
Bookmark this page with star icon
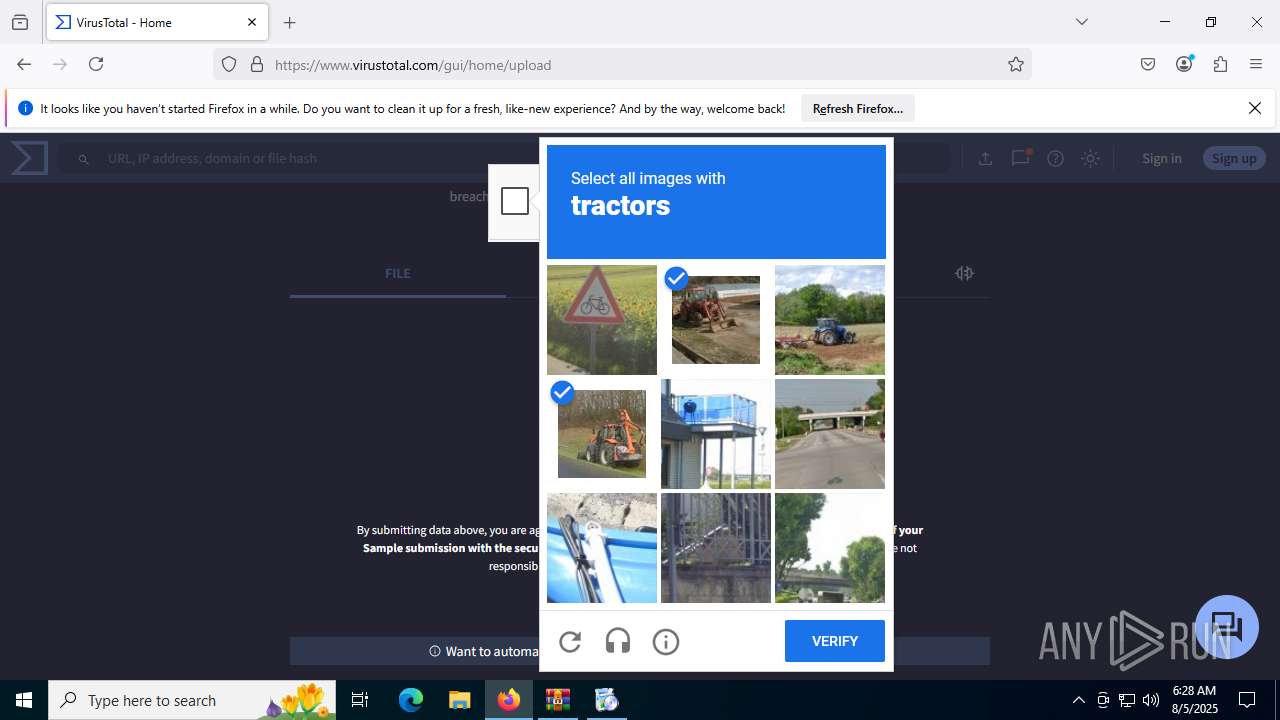pos(1016,64)
